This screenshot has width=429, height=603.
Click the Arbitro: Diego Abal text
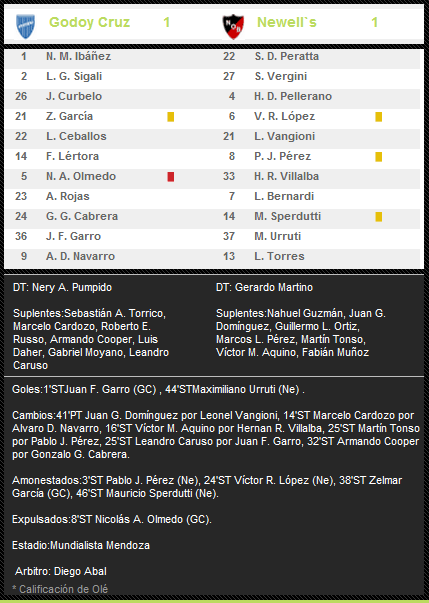(61, 571)
